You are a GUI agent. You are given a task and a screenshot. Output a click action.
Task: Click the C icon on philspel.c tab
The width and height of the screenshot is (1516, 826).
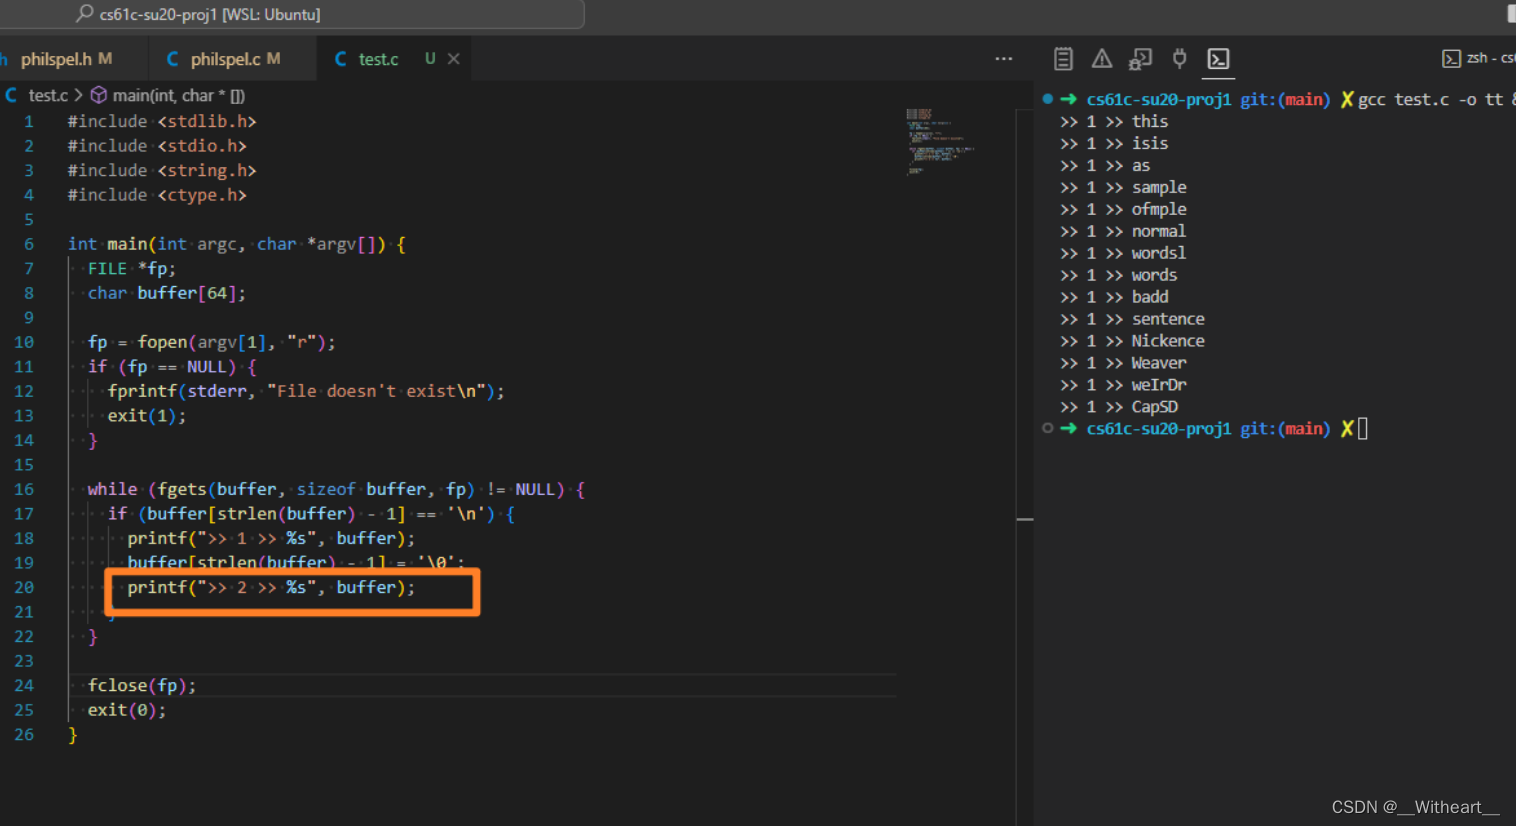pos(172,59)
